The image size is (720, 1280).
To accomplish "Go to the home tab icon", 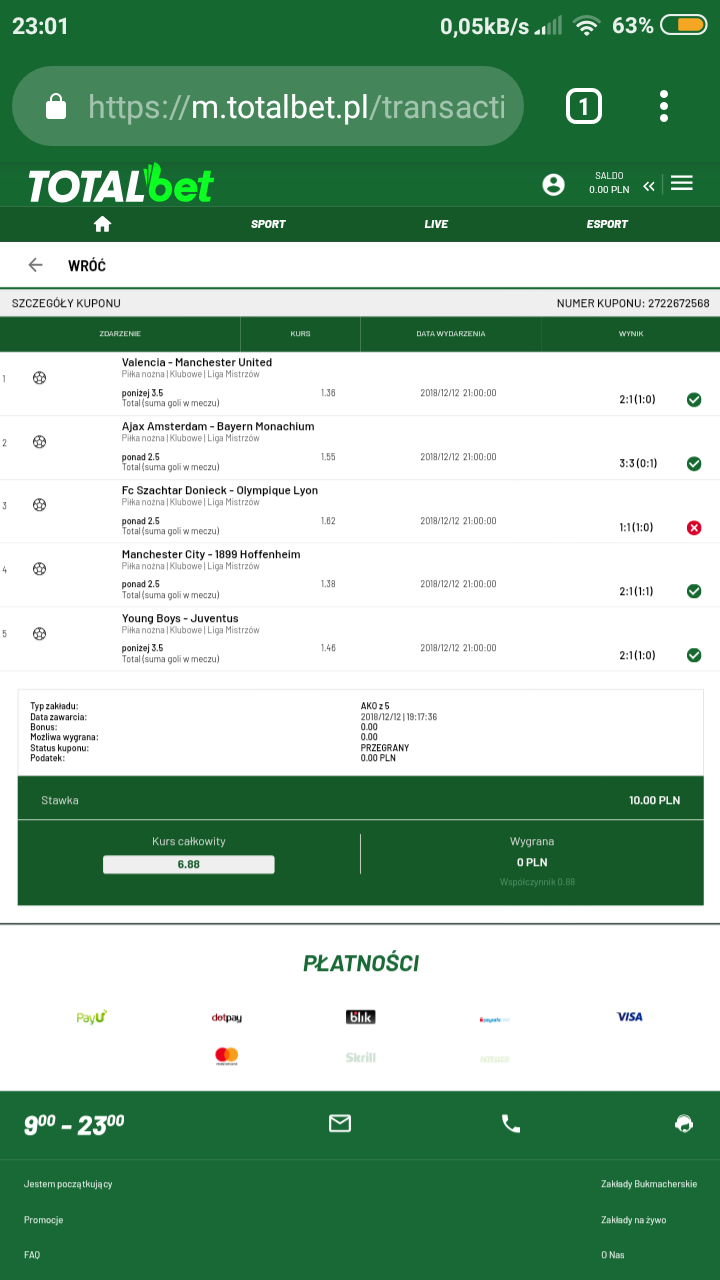I will (102, 224).
